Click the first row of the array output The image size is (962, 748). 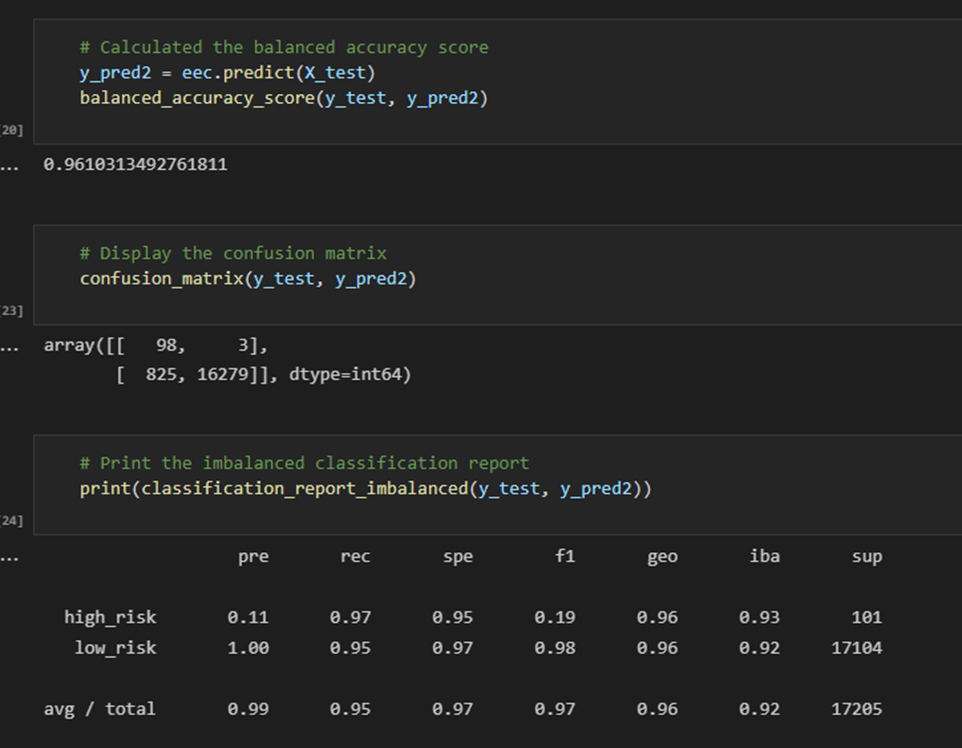[156, 345]
